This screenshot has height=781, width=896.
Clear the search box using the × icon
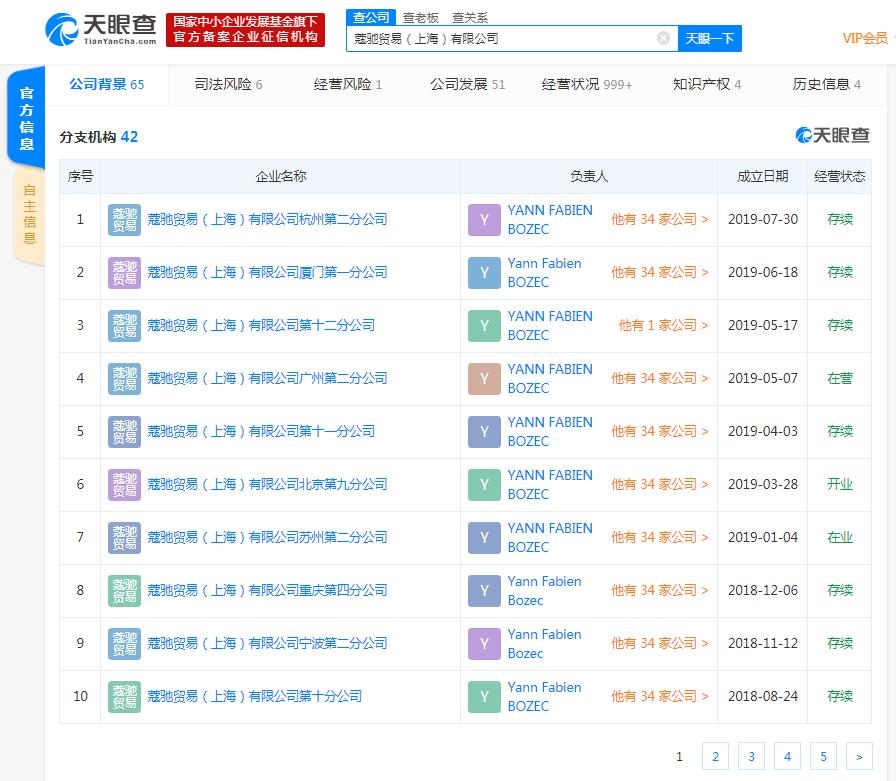tap(662, 38)
